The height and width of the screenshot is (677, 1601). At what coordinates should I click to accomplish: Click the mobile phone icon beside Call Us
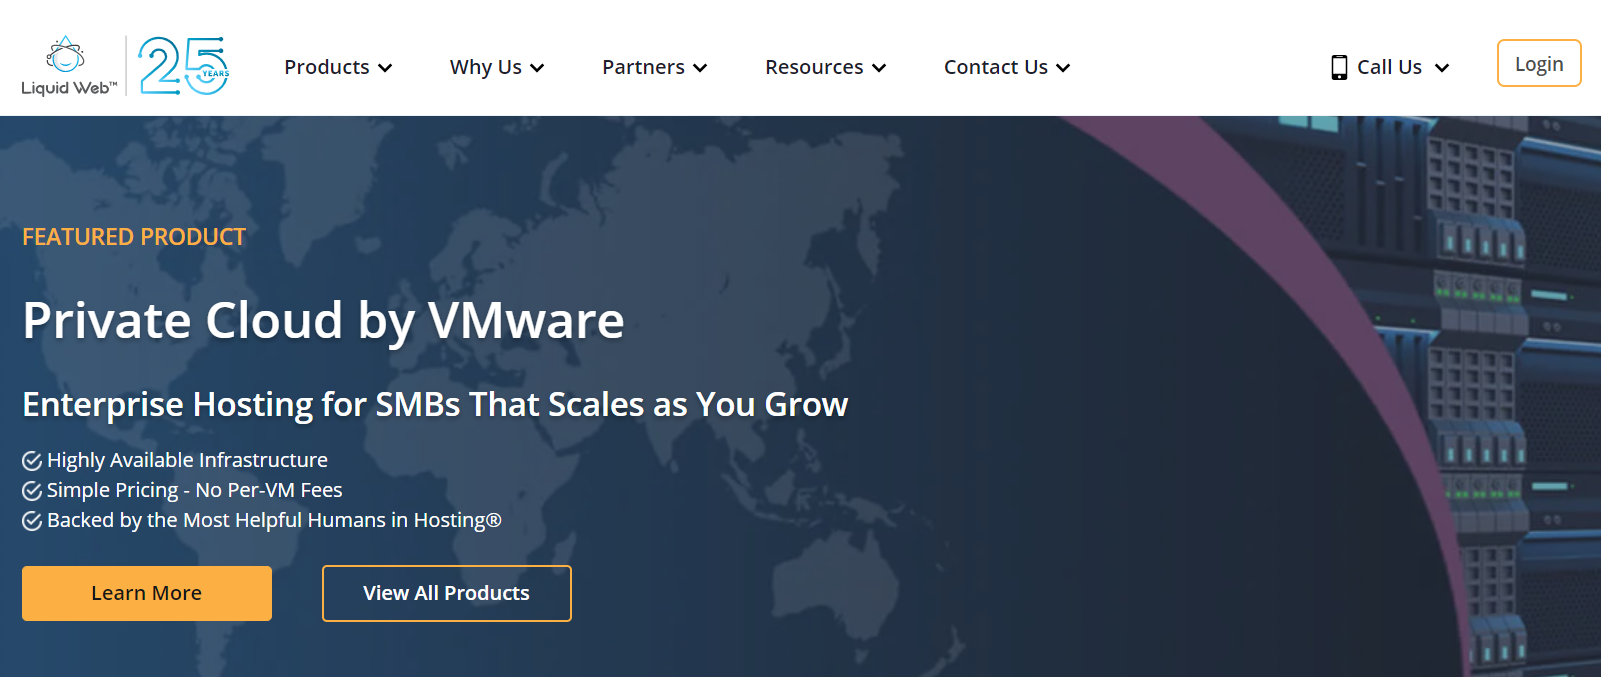click(x=1339, y=67)
